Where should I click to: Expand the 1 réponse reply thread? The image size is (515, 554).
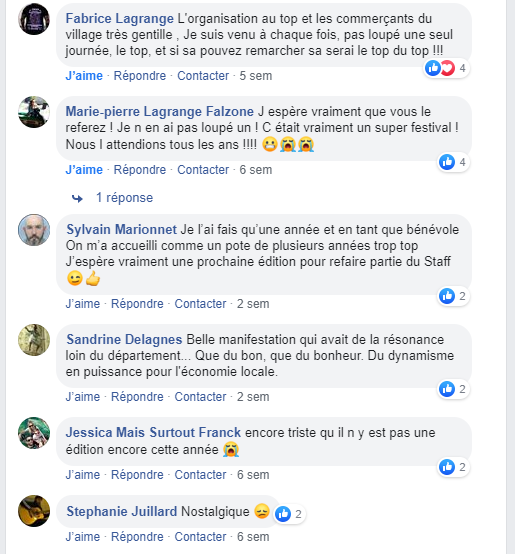coord(124,198)
